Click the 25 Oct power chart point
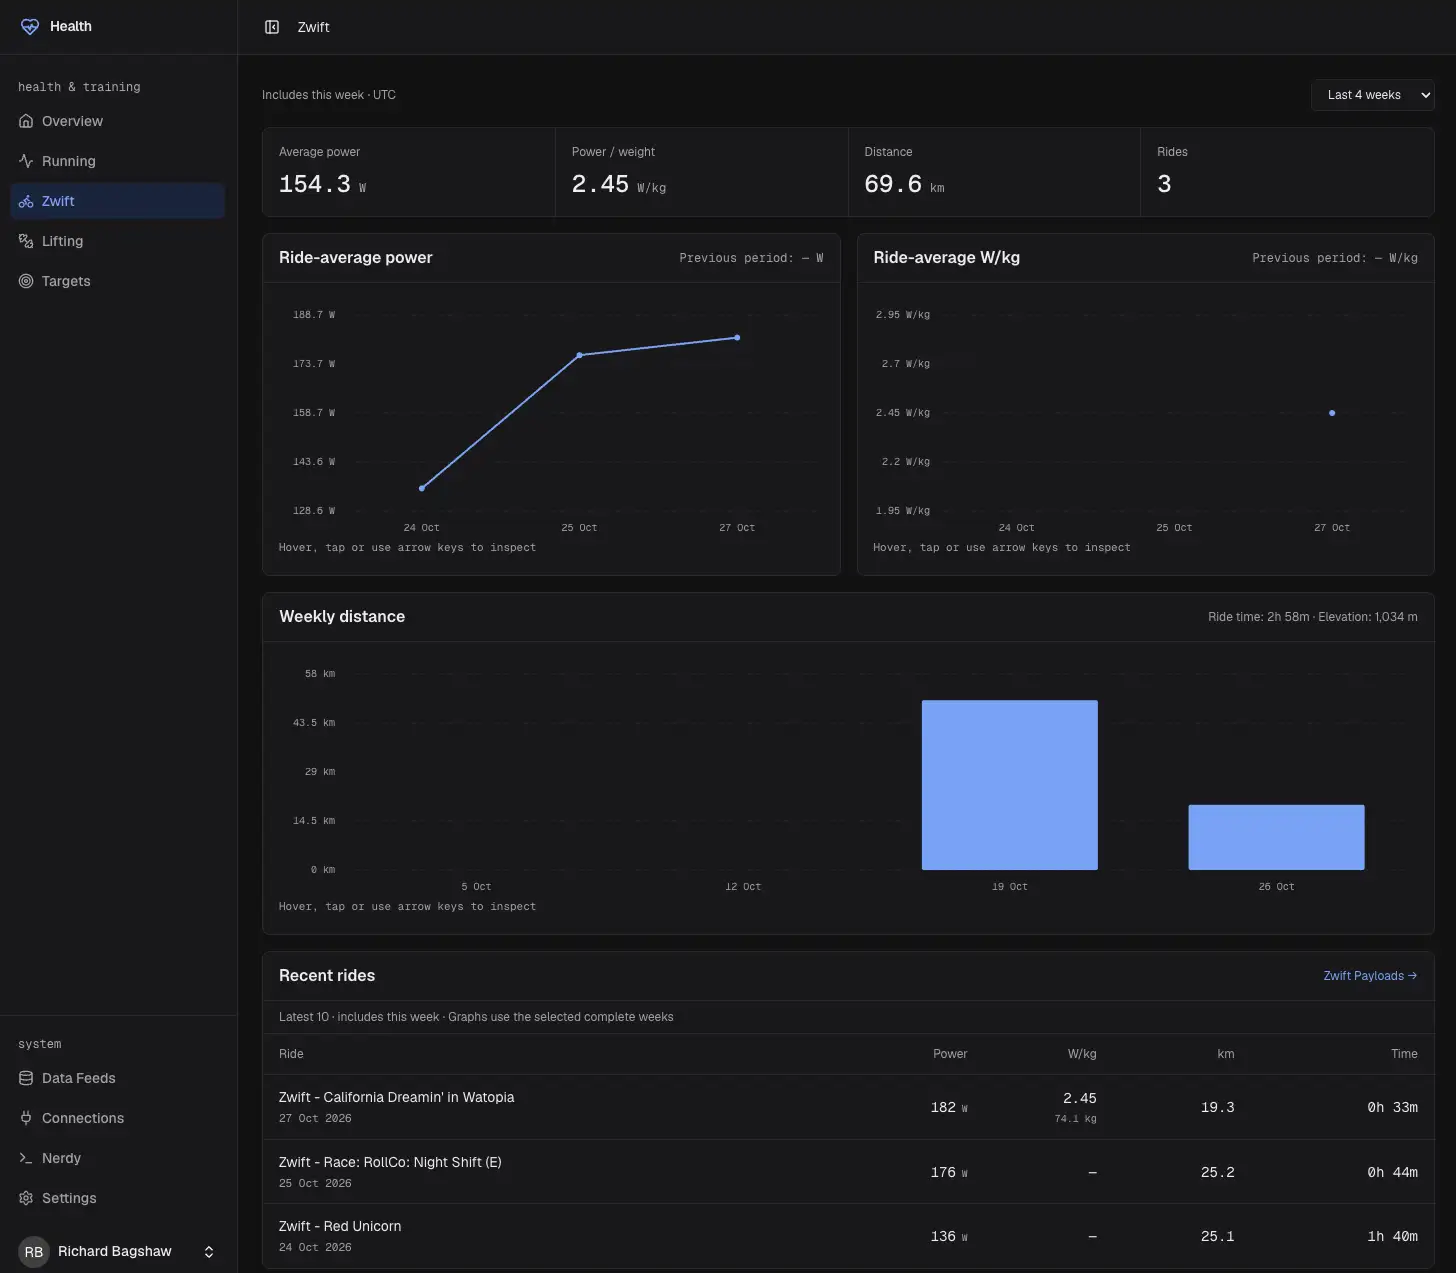Image resolution: width=1456 pixels, height=1273 pixels. click(579, 355)
